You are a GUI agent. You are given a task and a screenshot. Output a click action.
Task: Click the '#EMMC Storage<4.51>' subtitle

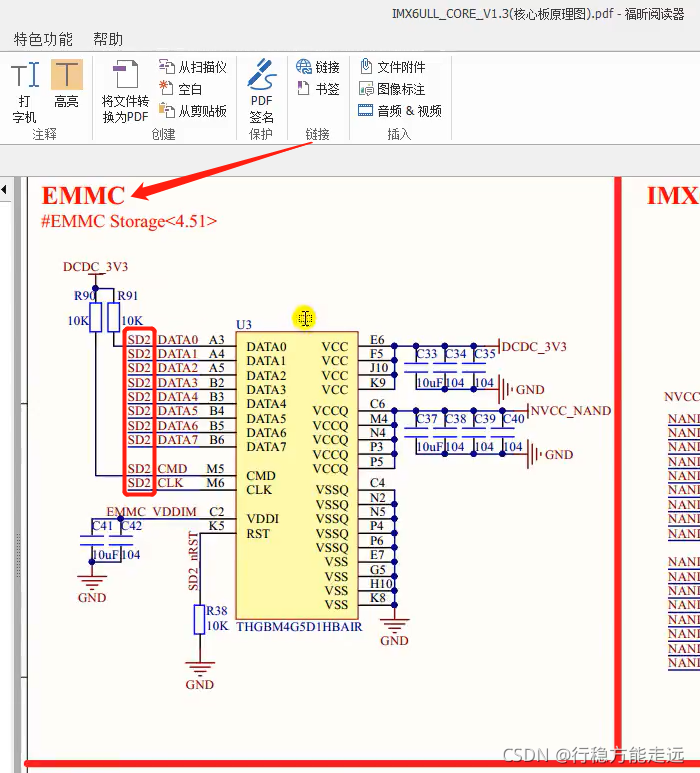click(129, 221)
